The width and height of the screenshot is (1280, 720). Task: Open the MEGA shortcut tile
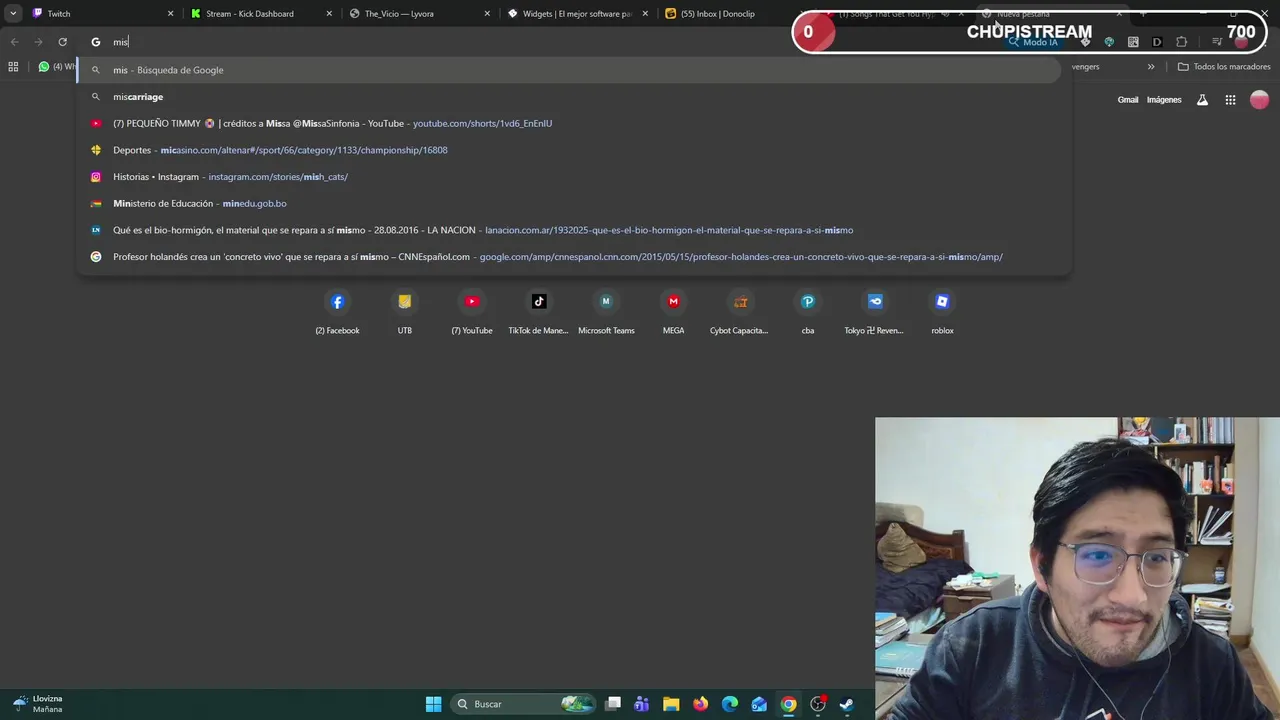pos(673,310)
